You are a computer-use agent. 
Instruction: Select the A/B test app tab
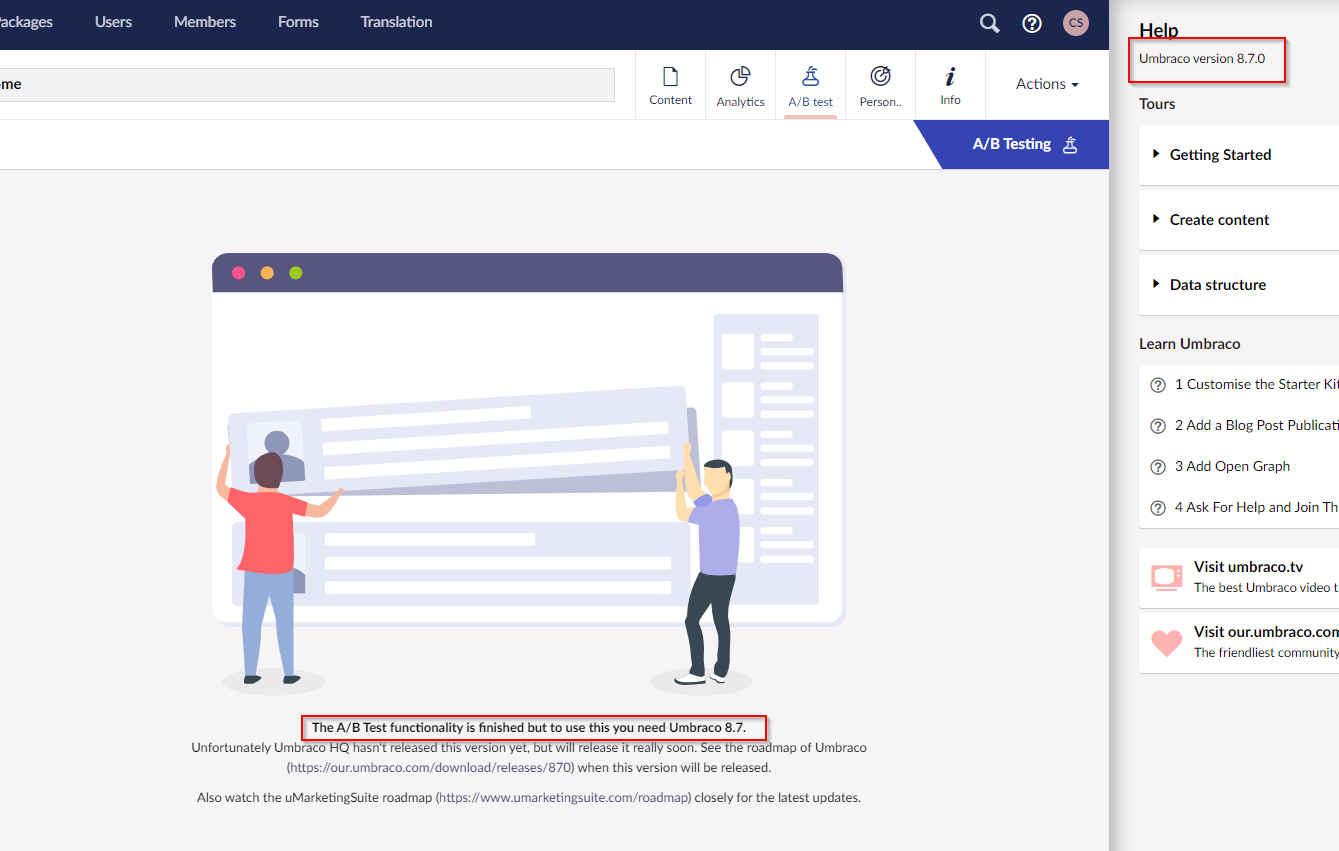tap(810, 85)
